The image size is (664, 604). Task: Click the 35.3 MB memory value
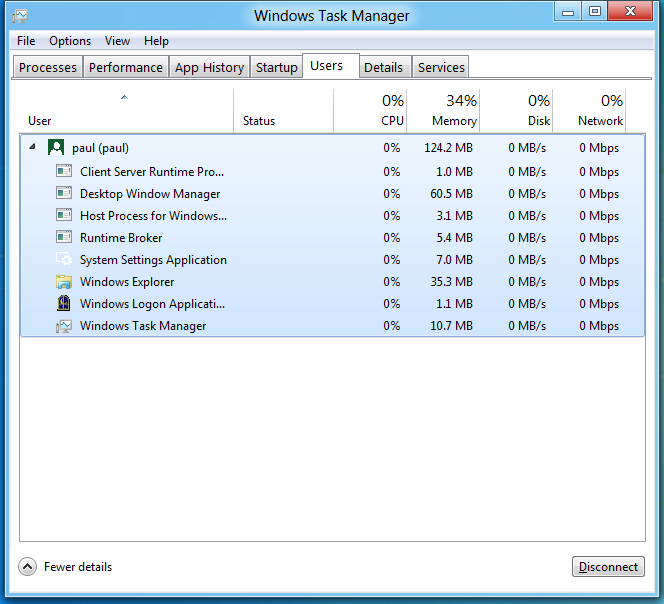click(x=451, y=281)
